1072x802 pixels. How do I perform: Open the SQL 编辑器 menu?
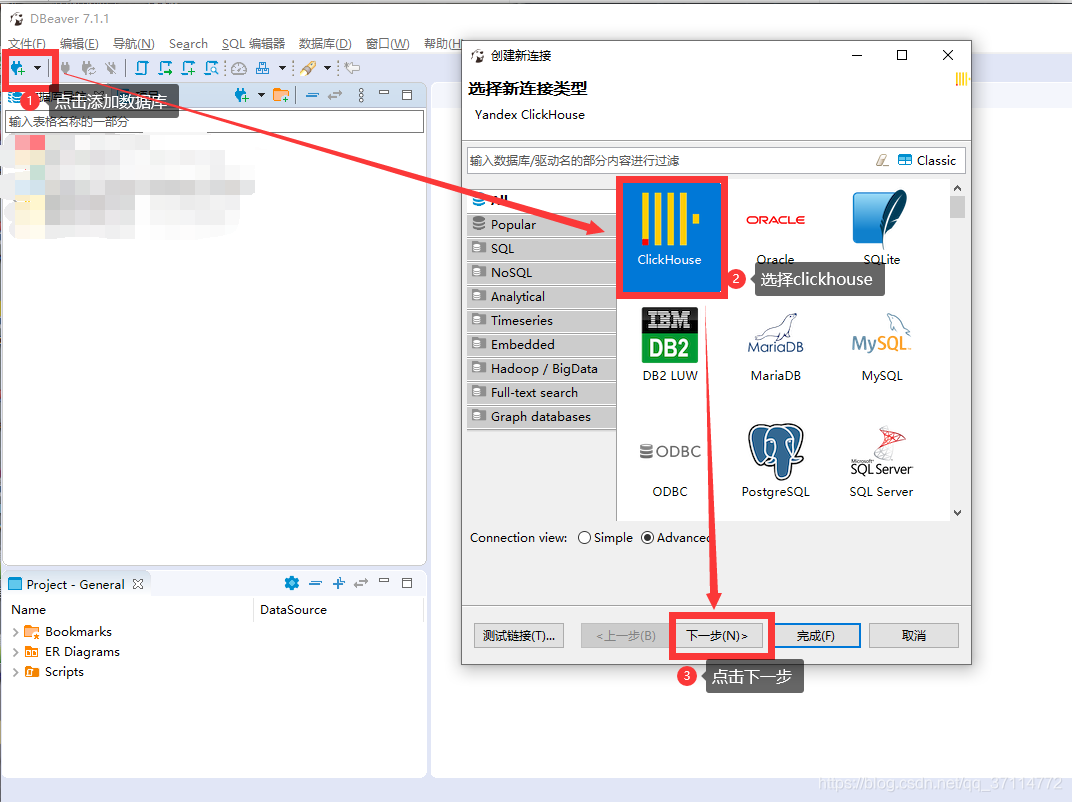point(253,44)
